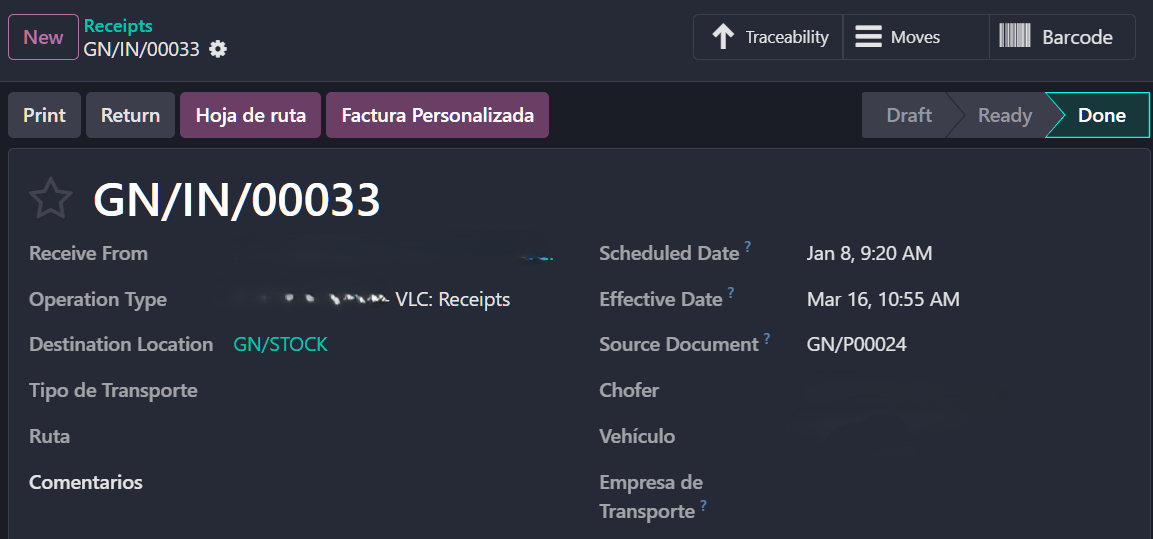Screen dimensions: 1153x539
Task: Open Factura Personalizada
Action: [437, 115]
